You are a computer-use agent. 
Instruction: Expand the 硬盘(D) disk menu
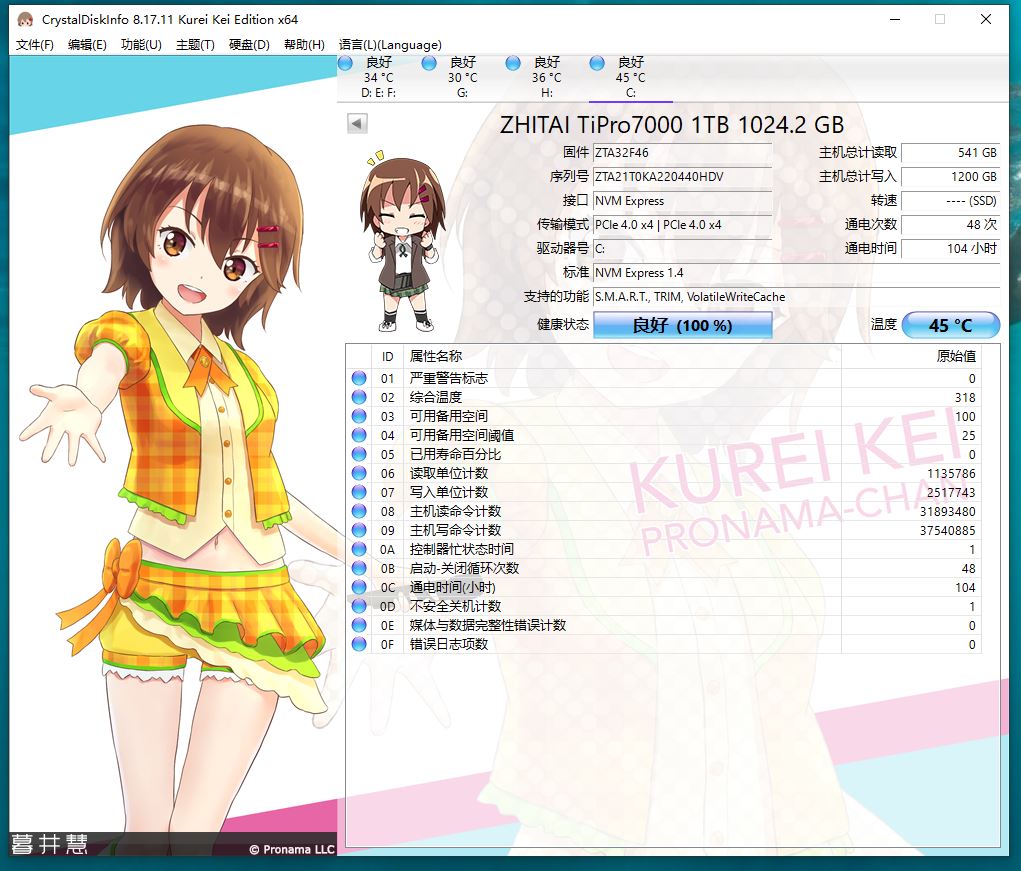point(249,44)
